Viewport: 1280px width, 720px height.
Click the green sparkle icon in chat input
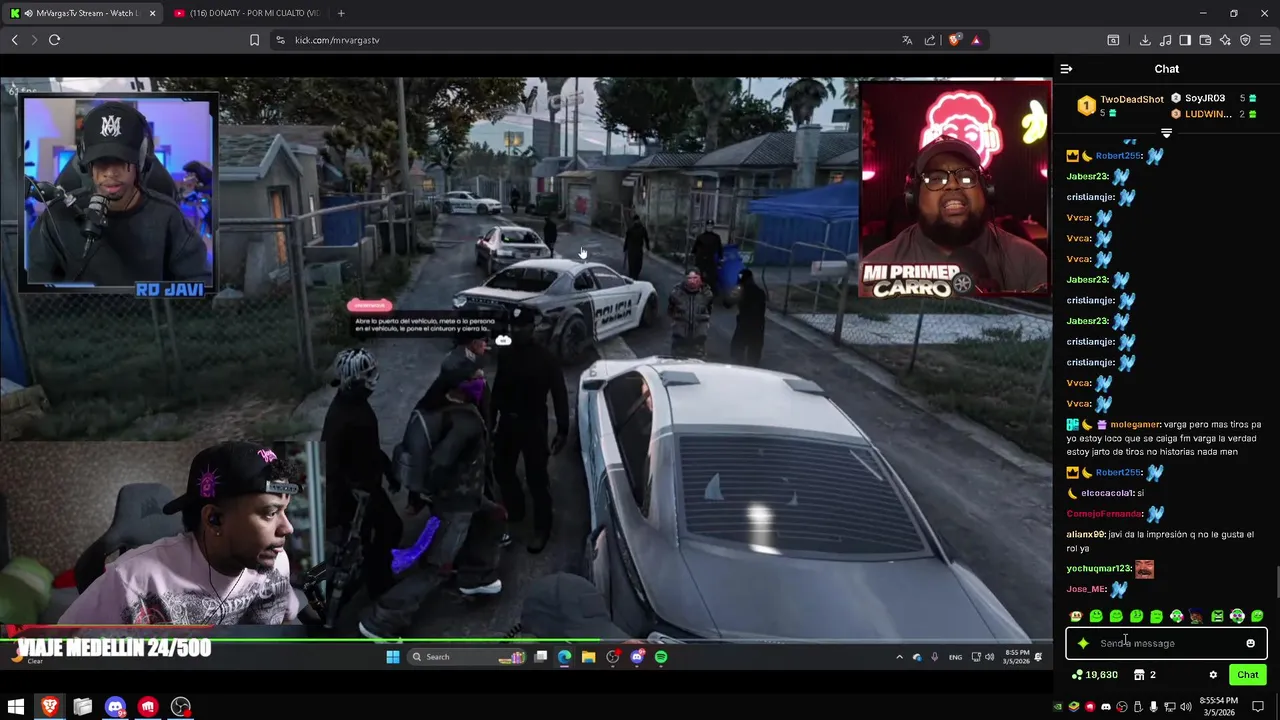tap(1083, 643)
